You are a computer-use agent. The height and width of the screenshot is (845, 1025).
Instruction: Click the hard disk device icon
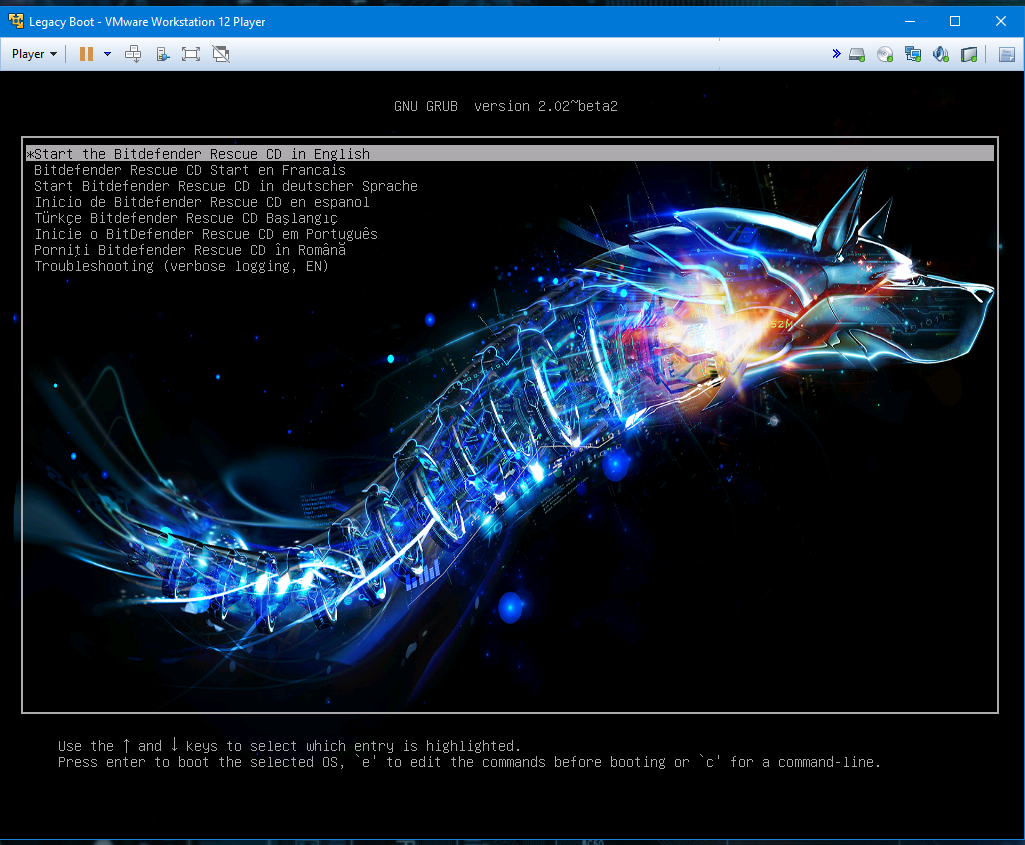click(857, 54)
